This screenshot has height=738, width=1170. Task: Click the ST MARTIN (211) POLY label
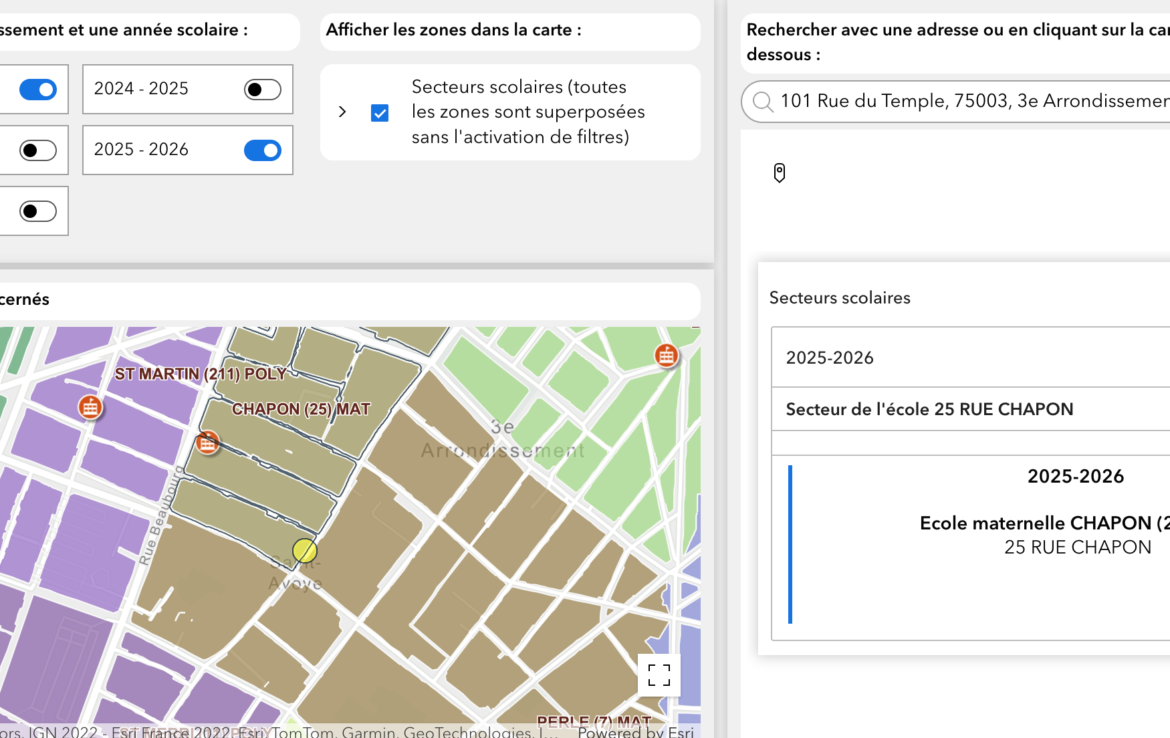point(200,374)
